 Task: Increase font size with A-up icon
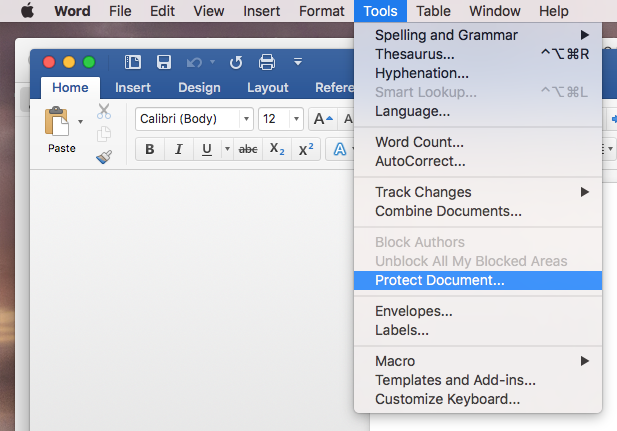tap(323, 119)
